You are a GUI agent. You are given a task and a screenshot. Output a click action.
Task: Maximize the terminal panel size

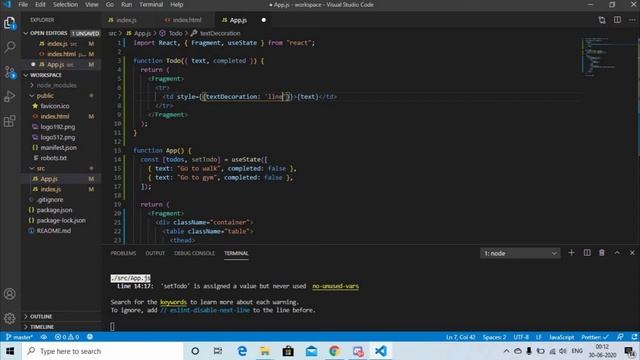(617, 253)
